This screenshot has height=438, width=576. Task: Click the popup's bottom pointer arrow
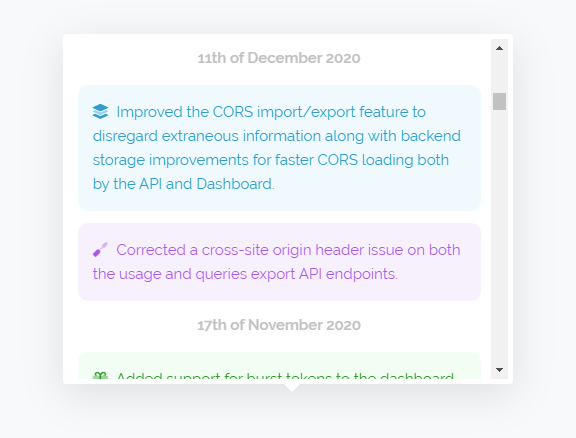point(292,388)
